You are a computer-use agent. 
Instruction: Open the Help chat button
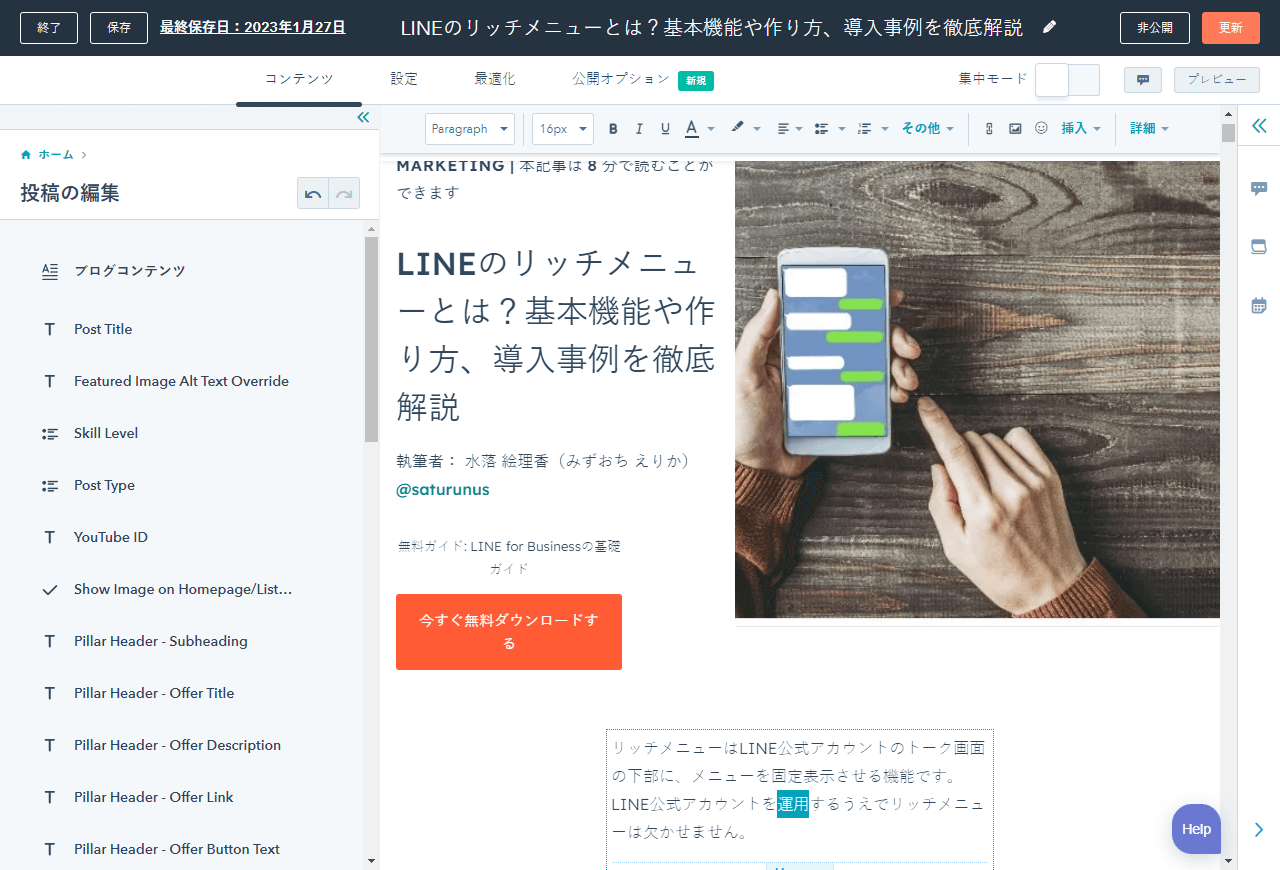pos(1196,829)
